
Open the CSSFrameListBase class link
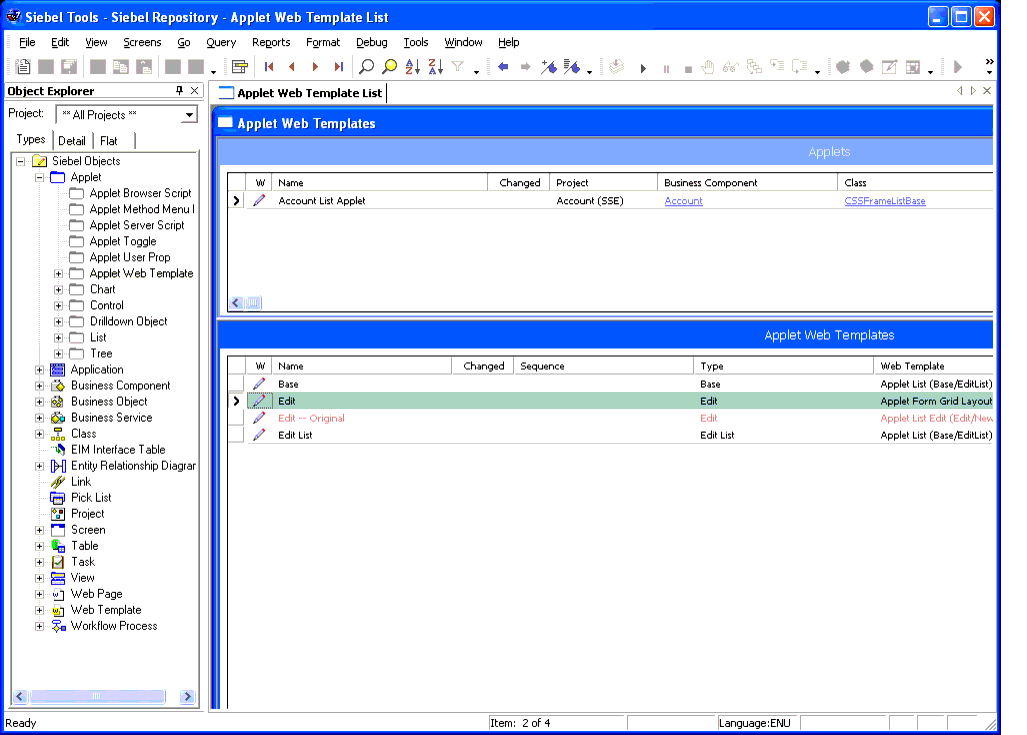pos(885,201)
